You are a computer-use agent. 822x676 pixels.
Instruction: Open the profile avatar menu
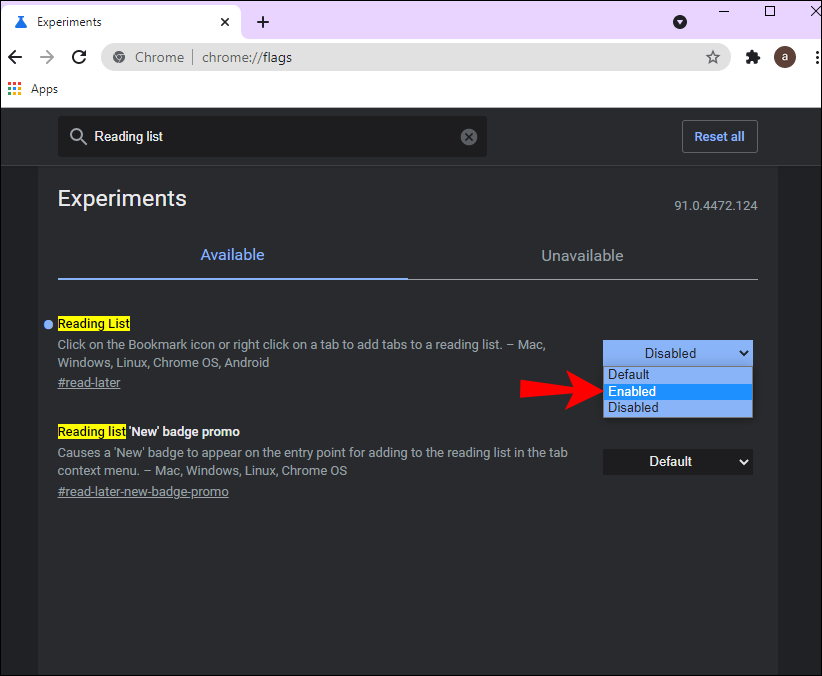(785, 57)
